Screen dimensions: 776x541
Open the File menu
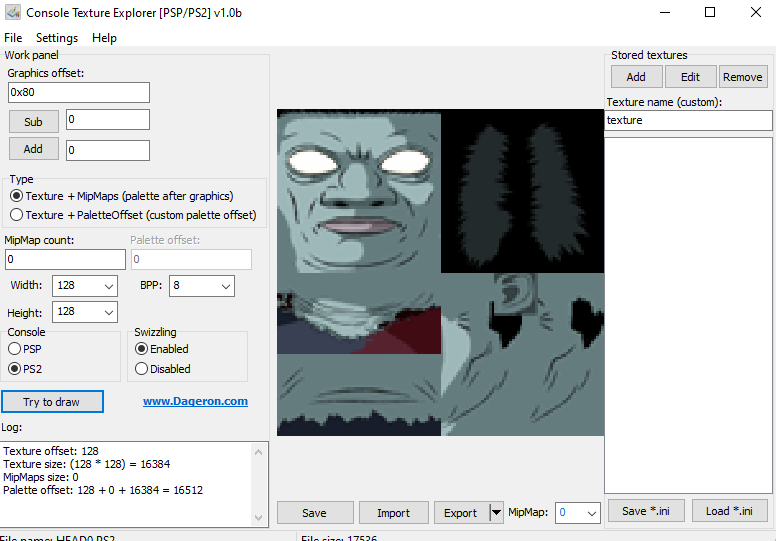(x=13, y=38)
